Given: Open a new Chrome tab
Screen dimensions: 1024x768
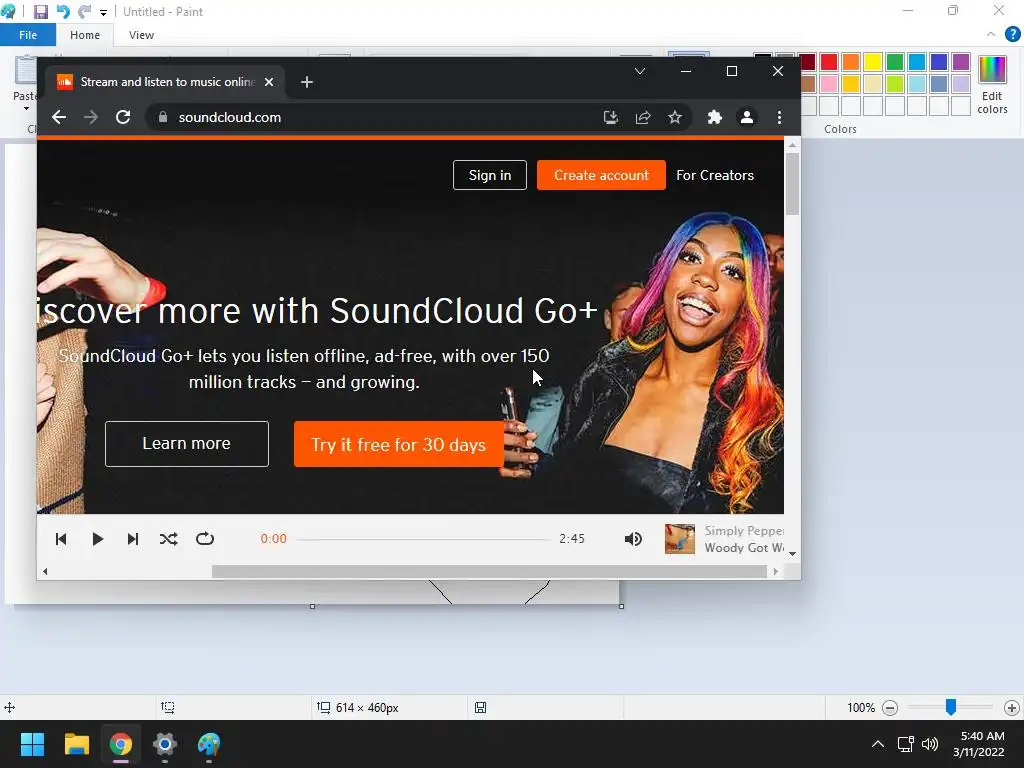Looking at the screenshot, I should point(307,82).
